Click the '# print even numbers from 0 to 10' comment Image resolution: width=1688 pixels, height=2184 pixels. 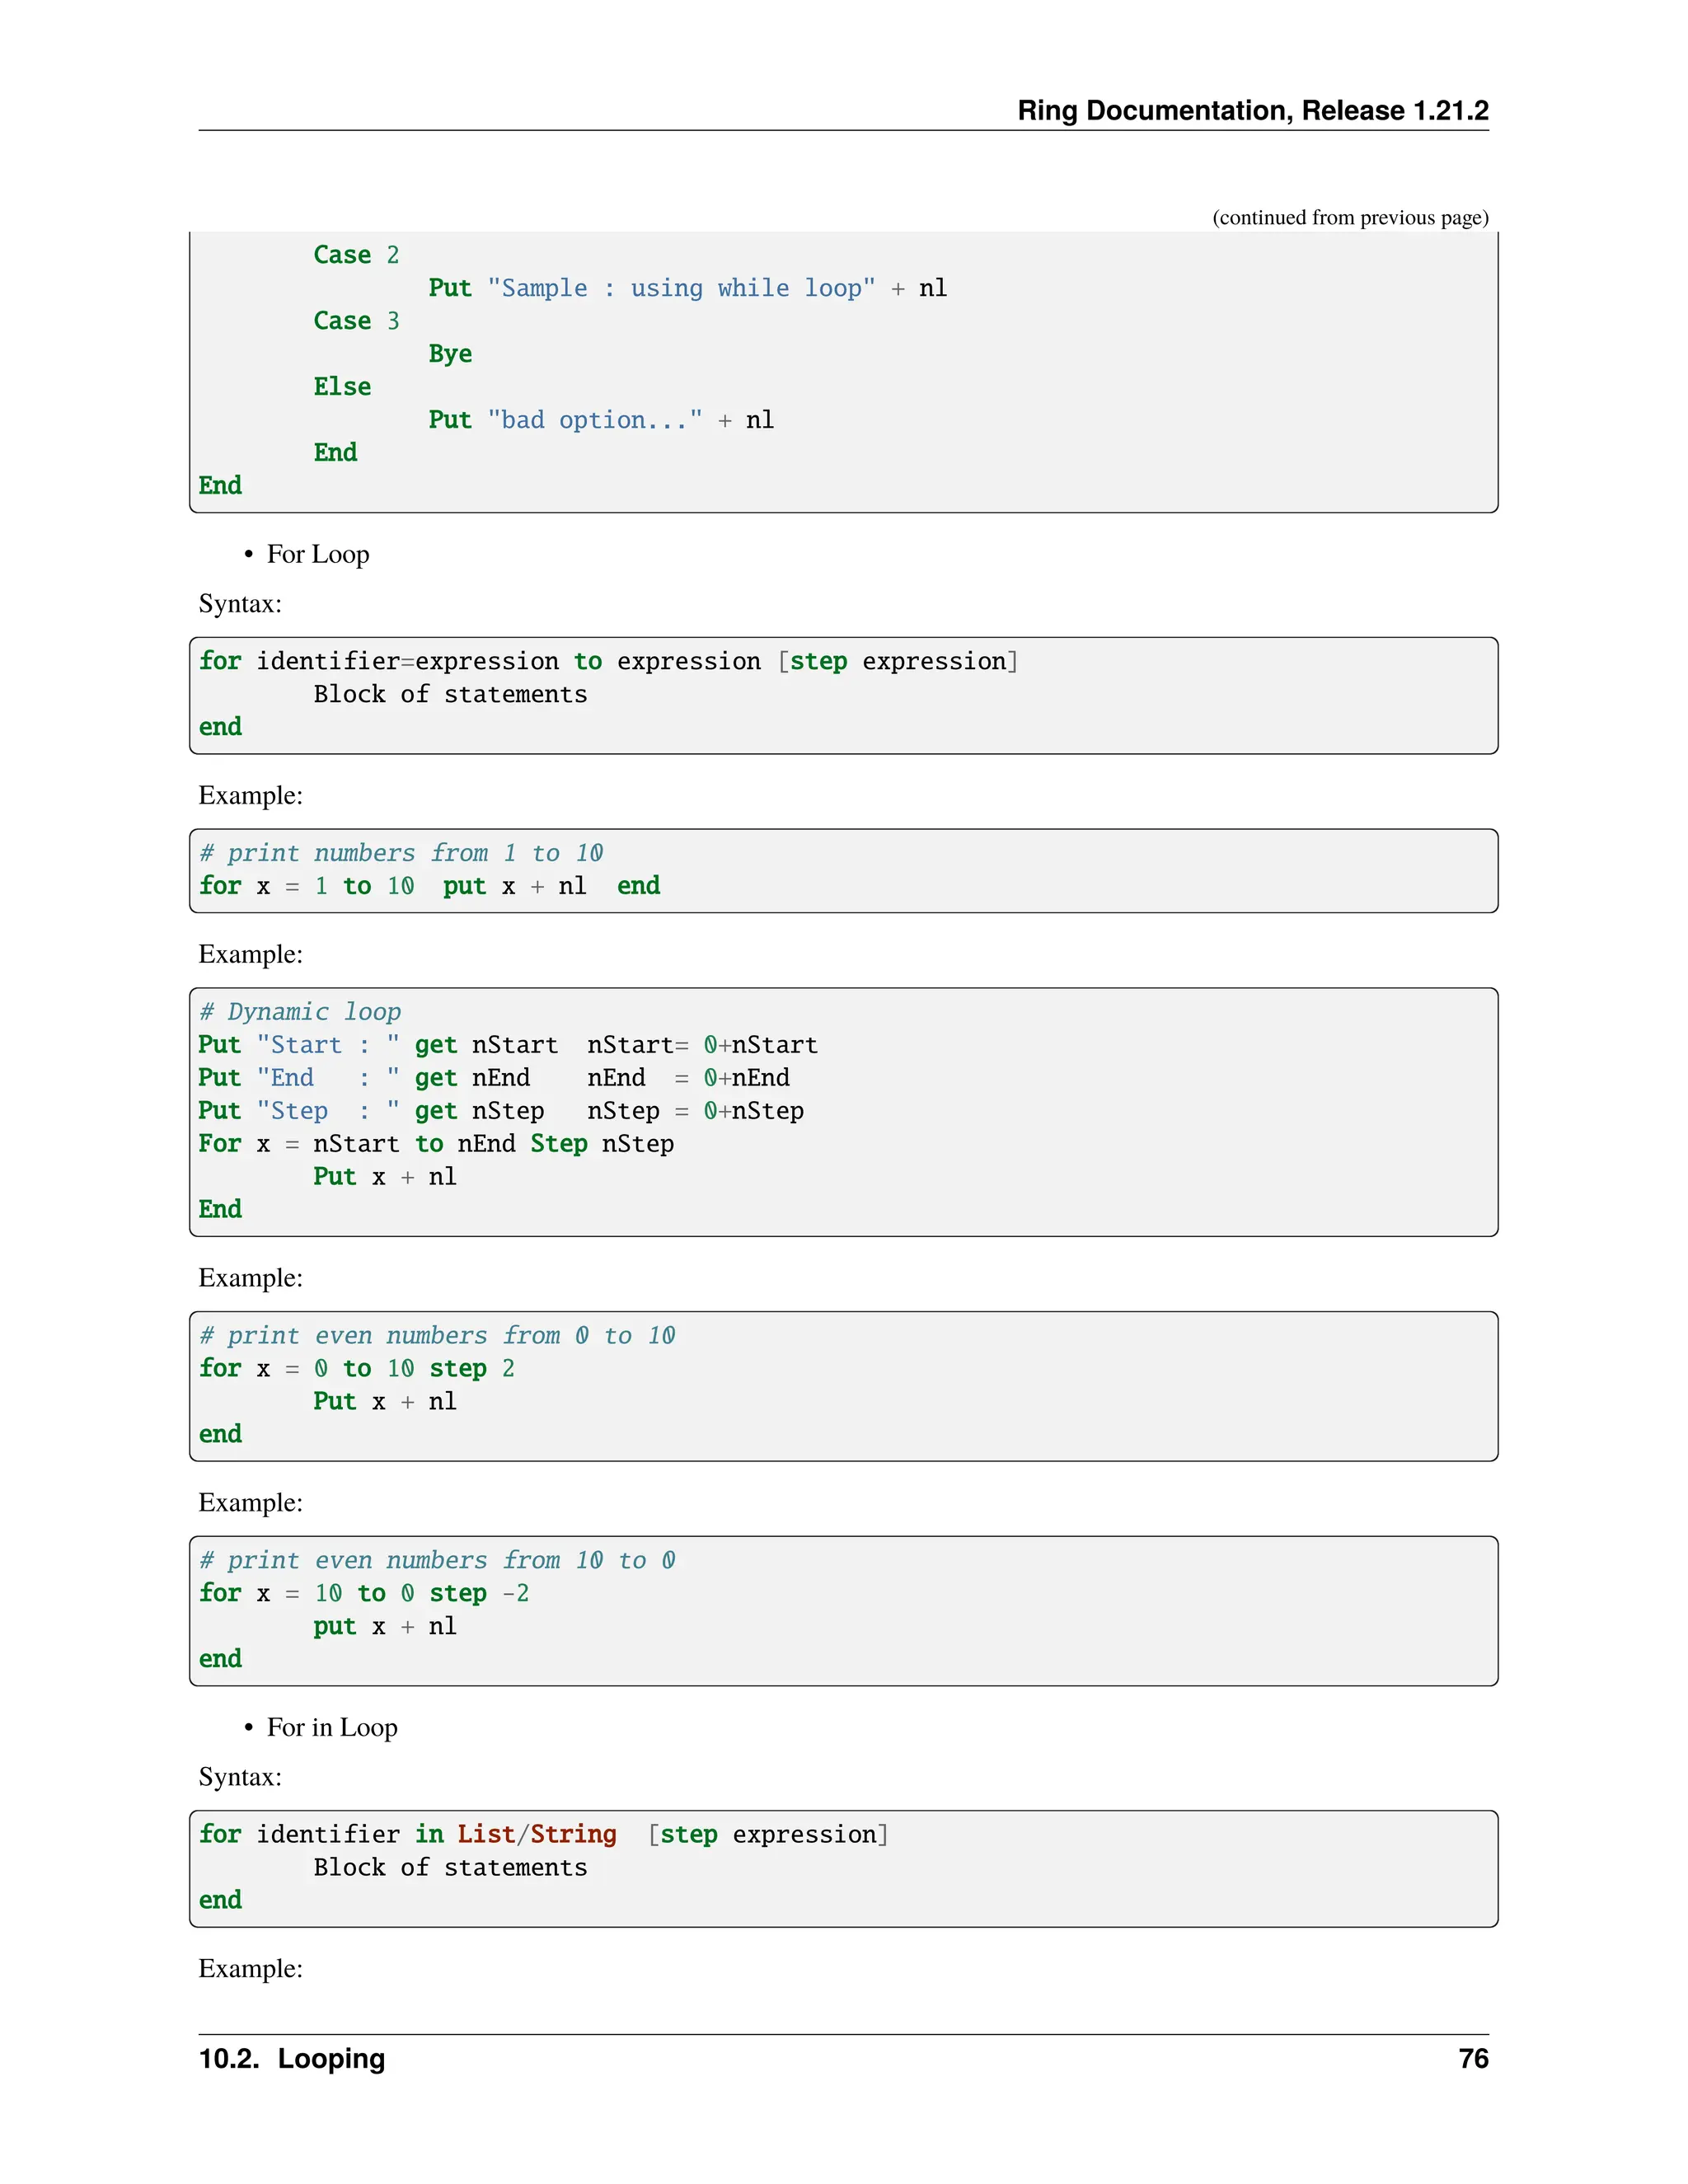[437, 1336]
